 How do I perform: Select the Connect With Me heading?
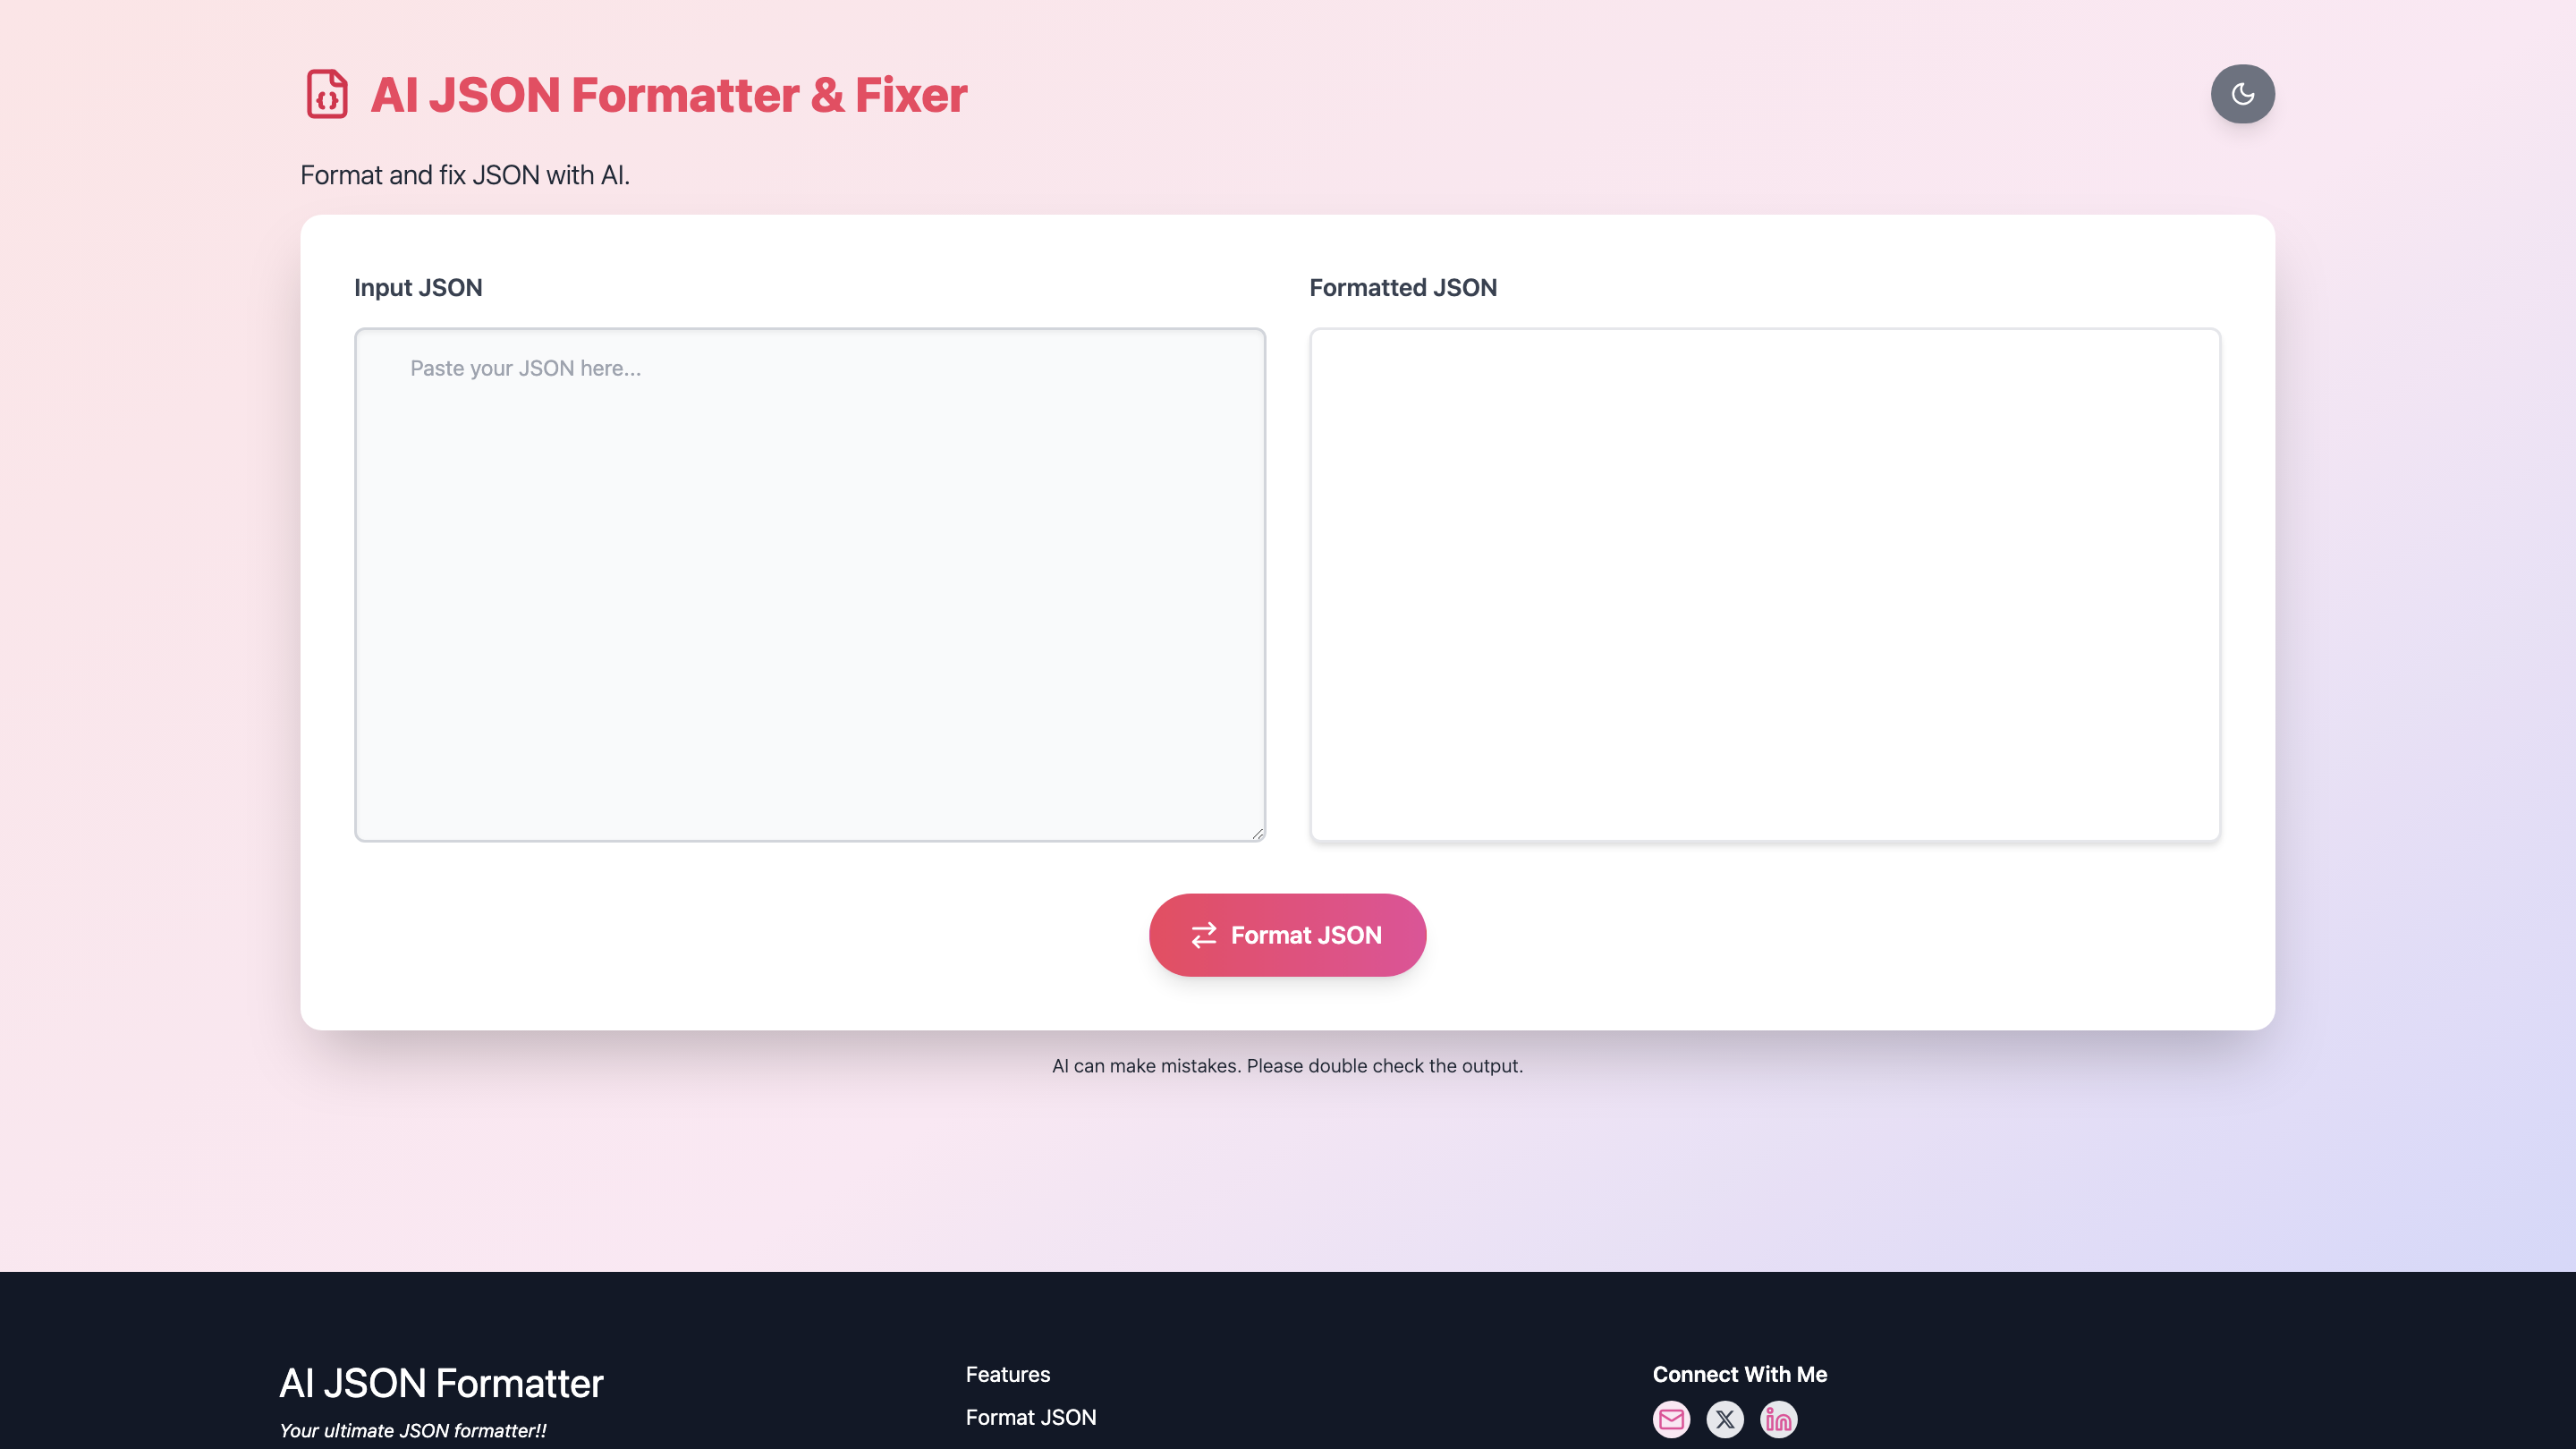click(x=1741, y=1374)
